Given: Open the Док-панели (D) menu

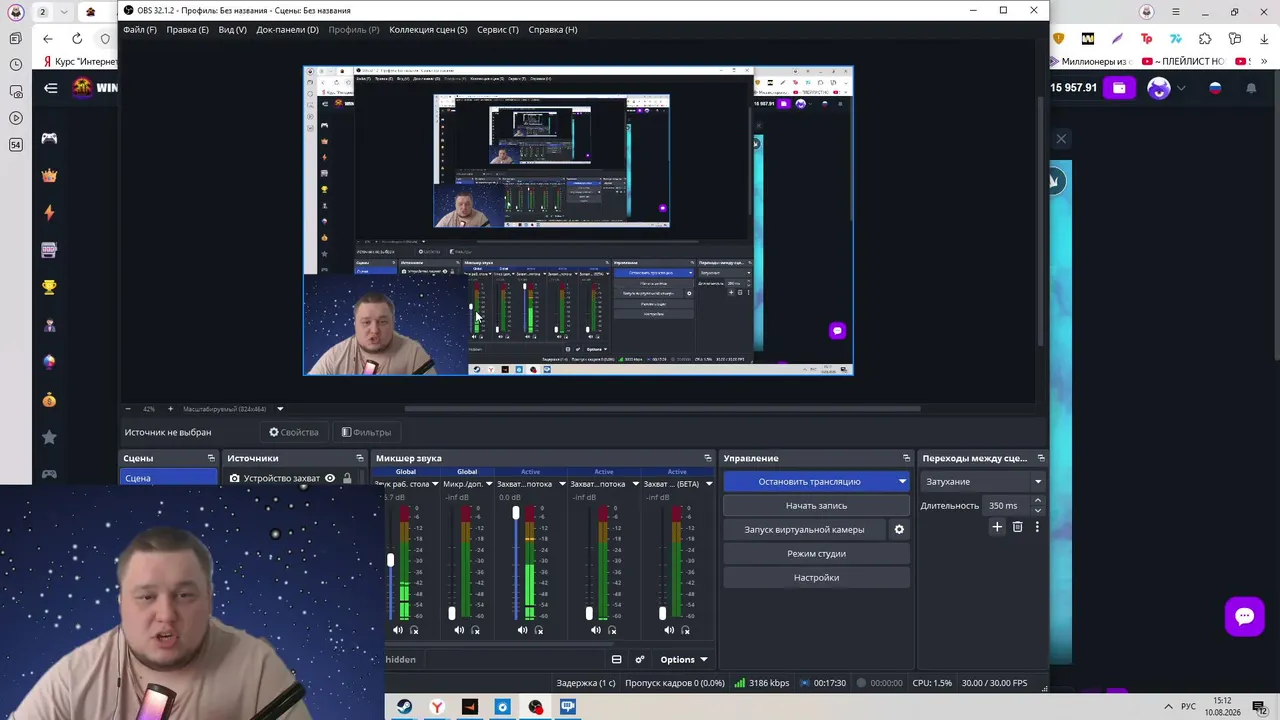Looking at the screenshot, I should 287,30.
